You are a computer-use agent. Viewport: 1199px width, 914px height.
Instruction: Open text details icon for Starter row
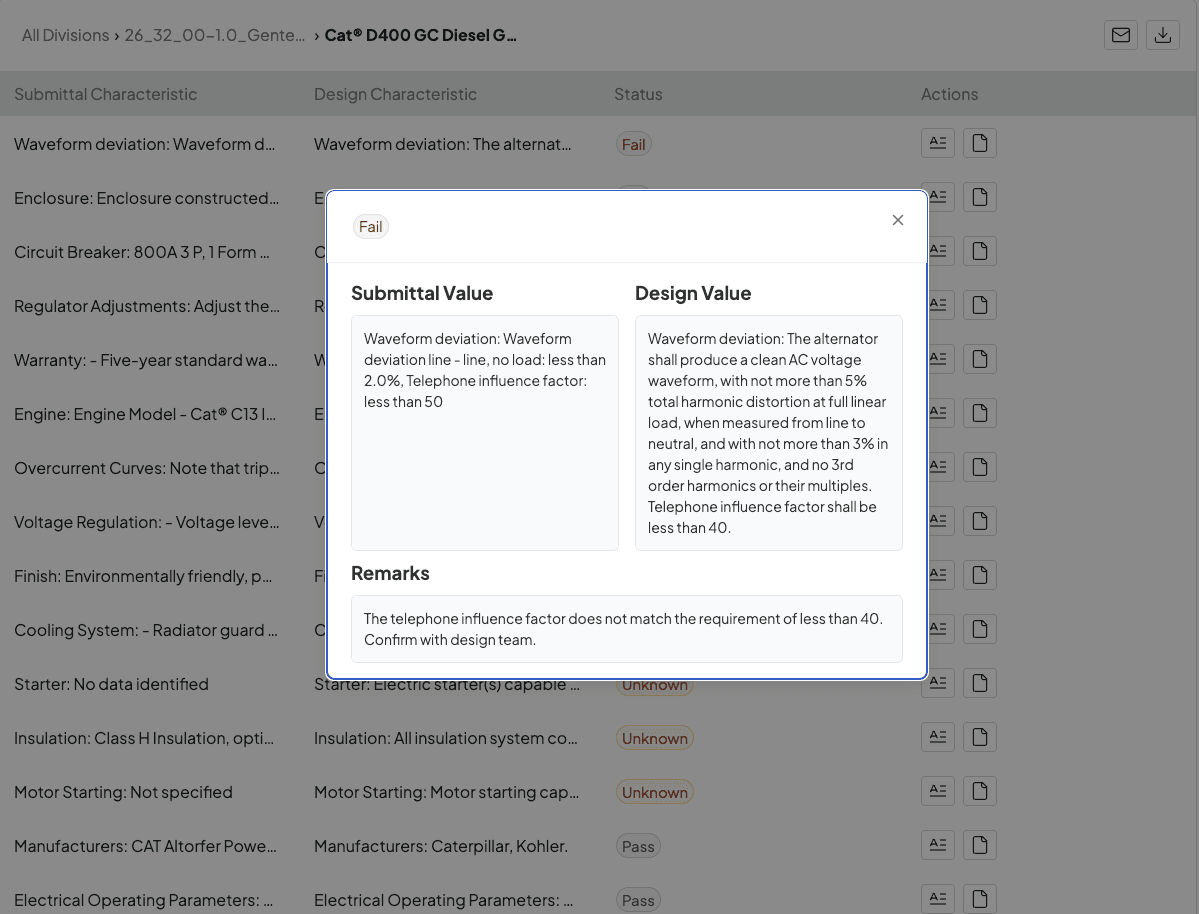click(937, 683)
